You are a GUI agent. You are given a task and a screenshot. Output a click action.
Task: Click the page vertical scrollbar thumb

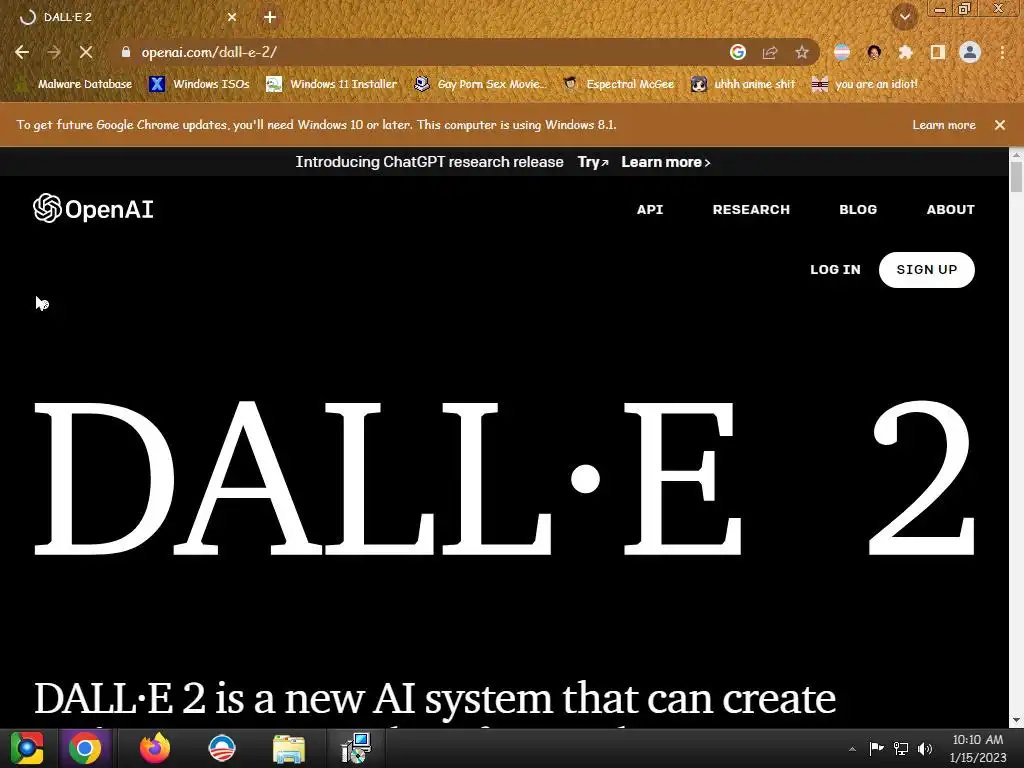(x=1016, y=177)
